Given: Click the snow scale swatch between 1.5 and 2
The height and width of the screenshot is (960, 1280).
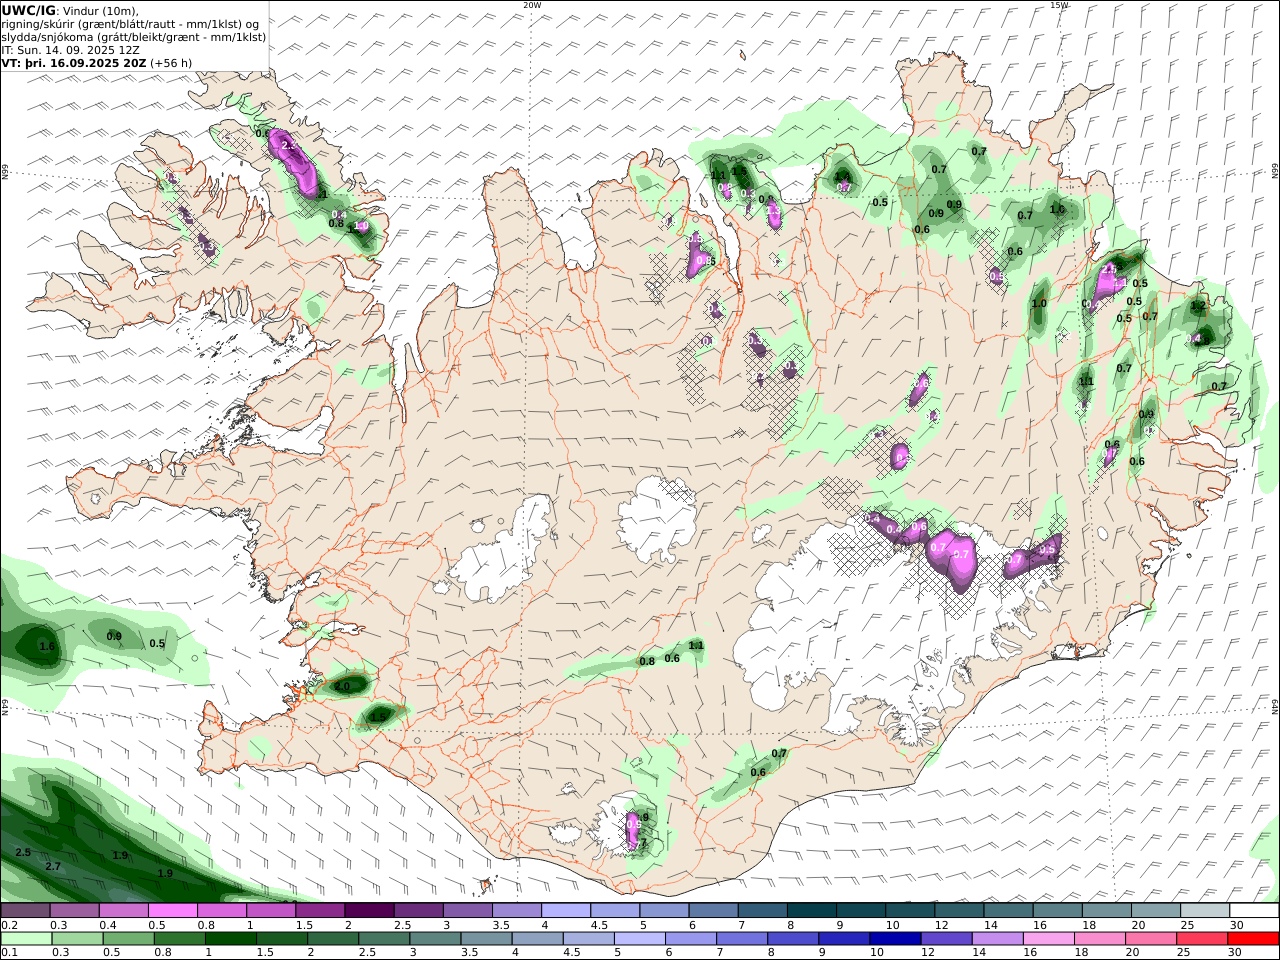Looking at the screenshot, I should pyautogui.click(x=320, y=911).
